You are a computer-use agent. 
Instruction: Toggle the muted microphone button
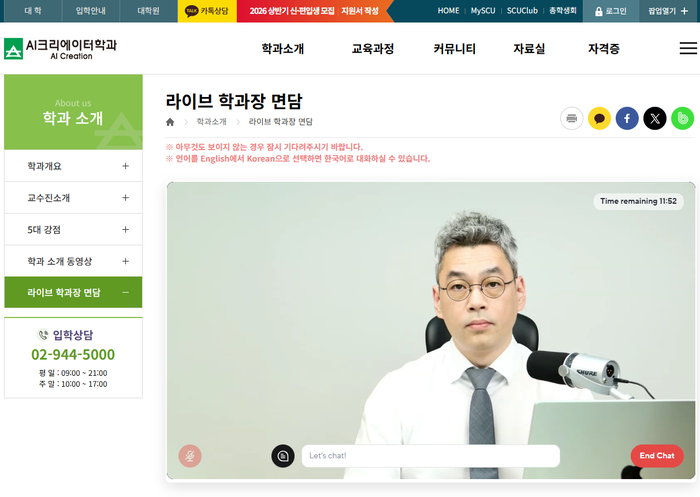tap(190, 456)
